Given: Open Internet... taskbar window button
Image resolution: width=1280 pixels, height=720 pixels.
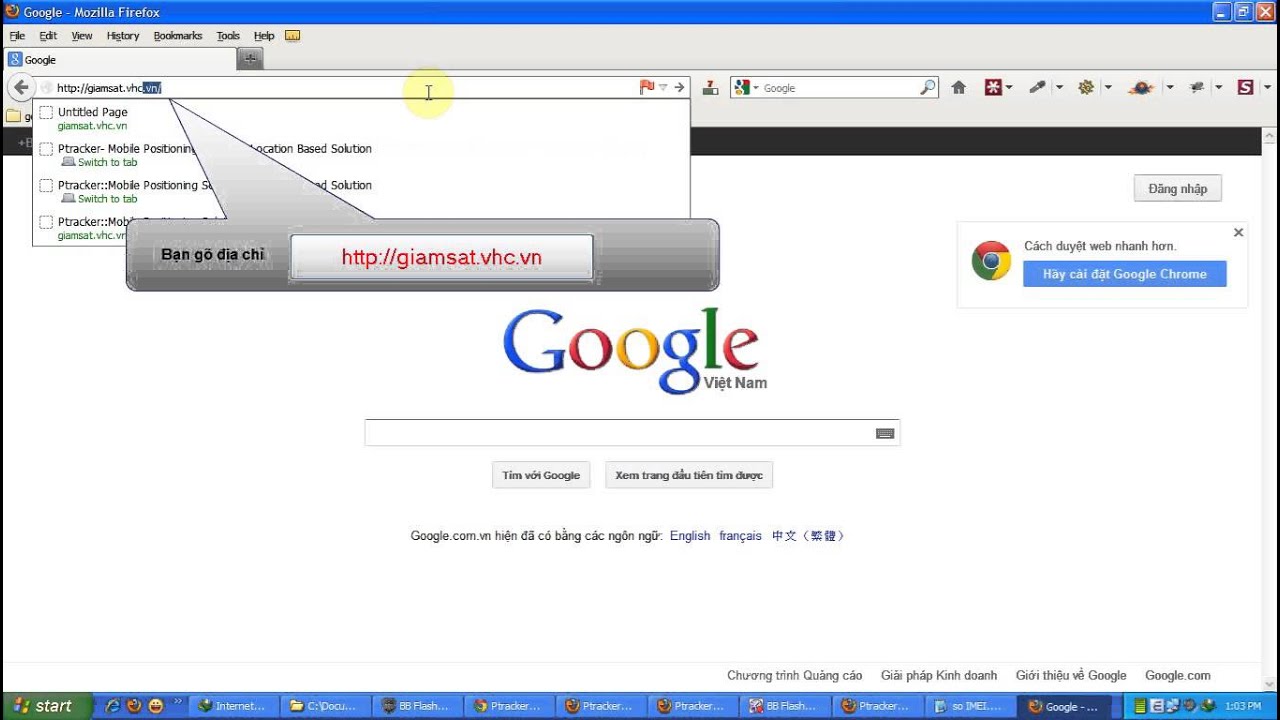Looking at the screenshot, I should click(x=233, y=706).
